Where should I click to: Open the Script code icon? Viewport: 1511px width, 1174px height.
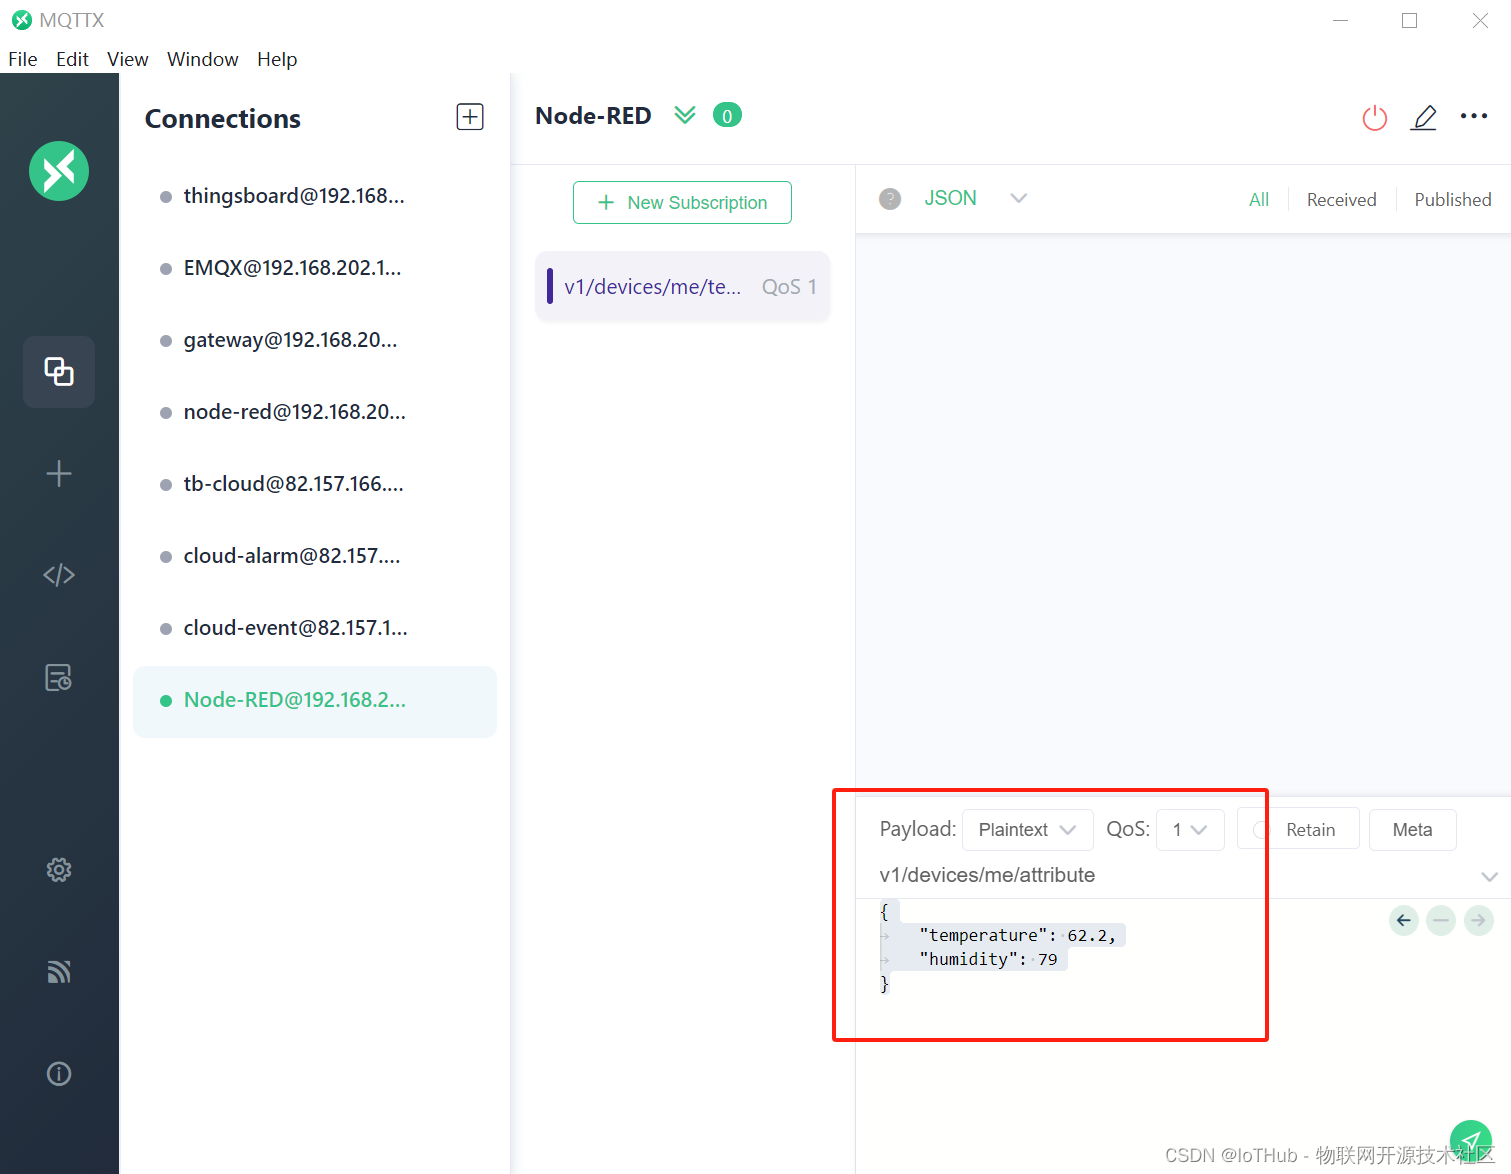pos(59,575)
